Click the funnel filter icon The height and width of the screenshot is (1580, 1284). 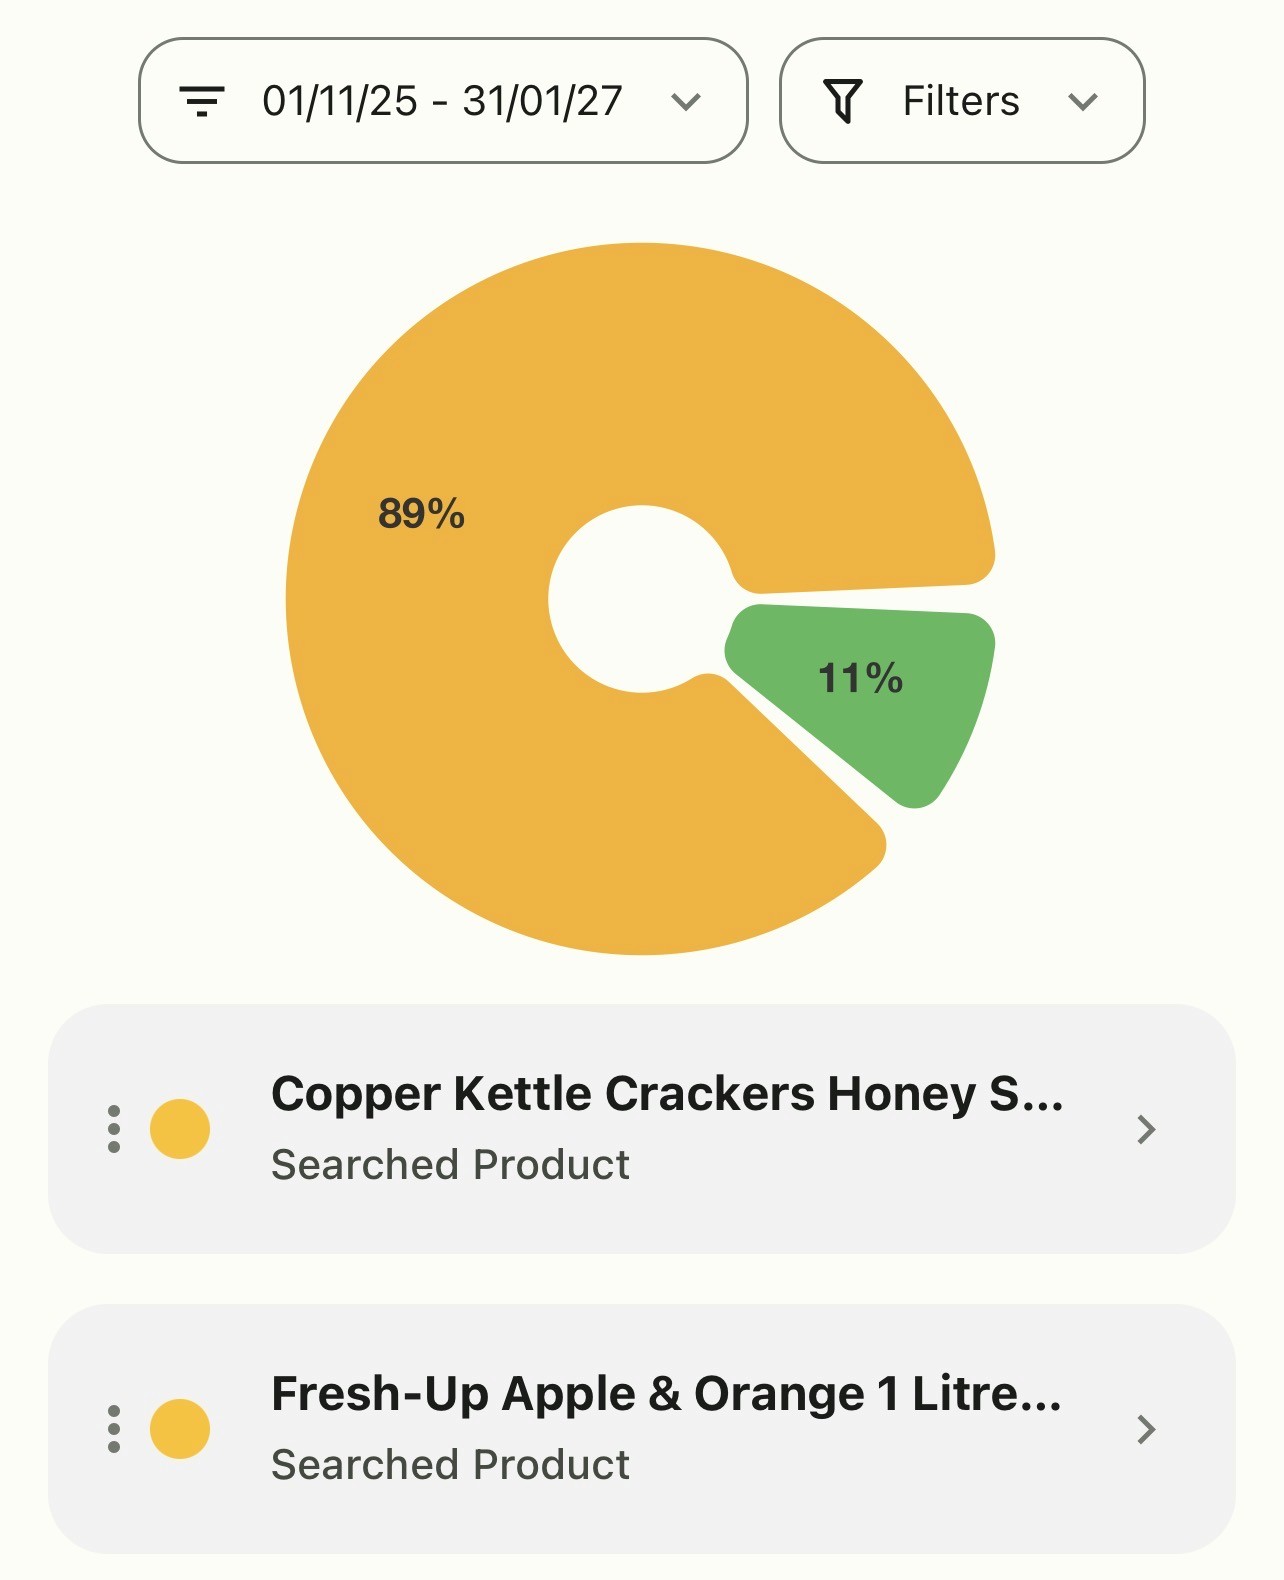843,101
